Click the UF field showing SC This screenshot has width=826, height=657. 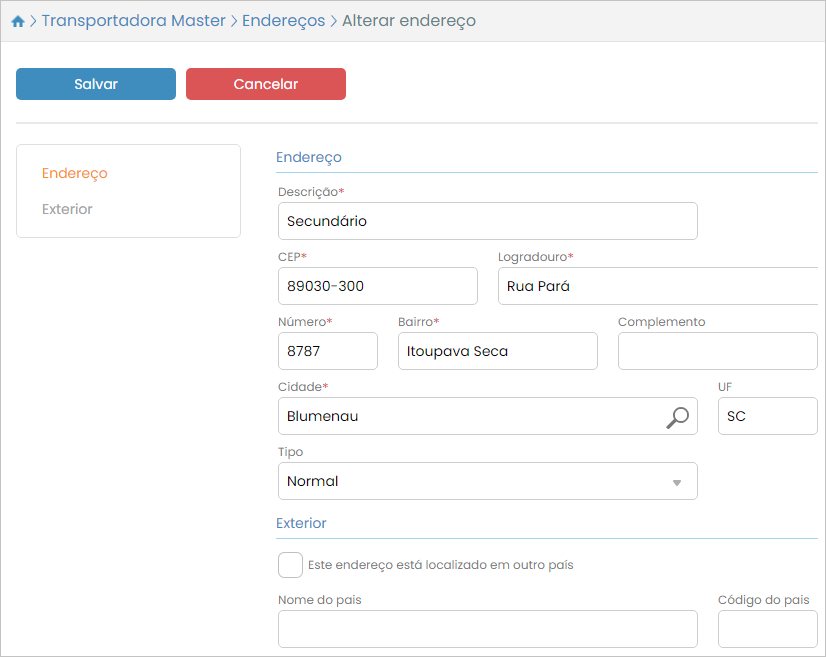[767, 416]
